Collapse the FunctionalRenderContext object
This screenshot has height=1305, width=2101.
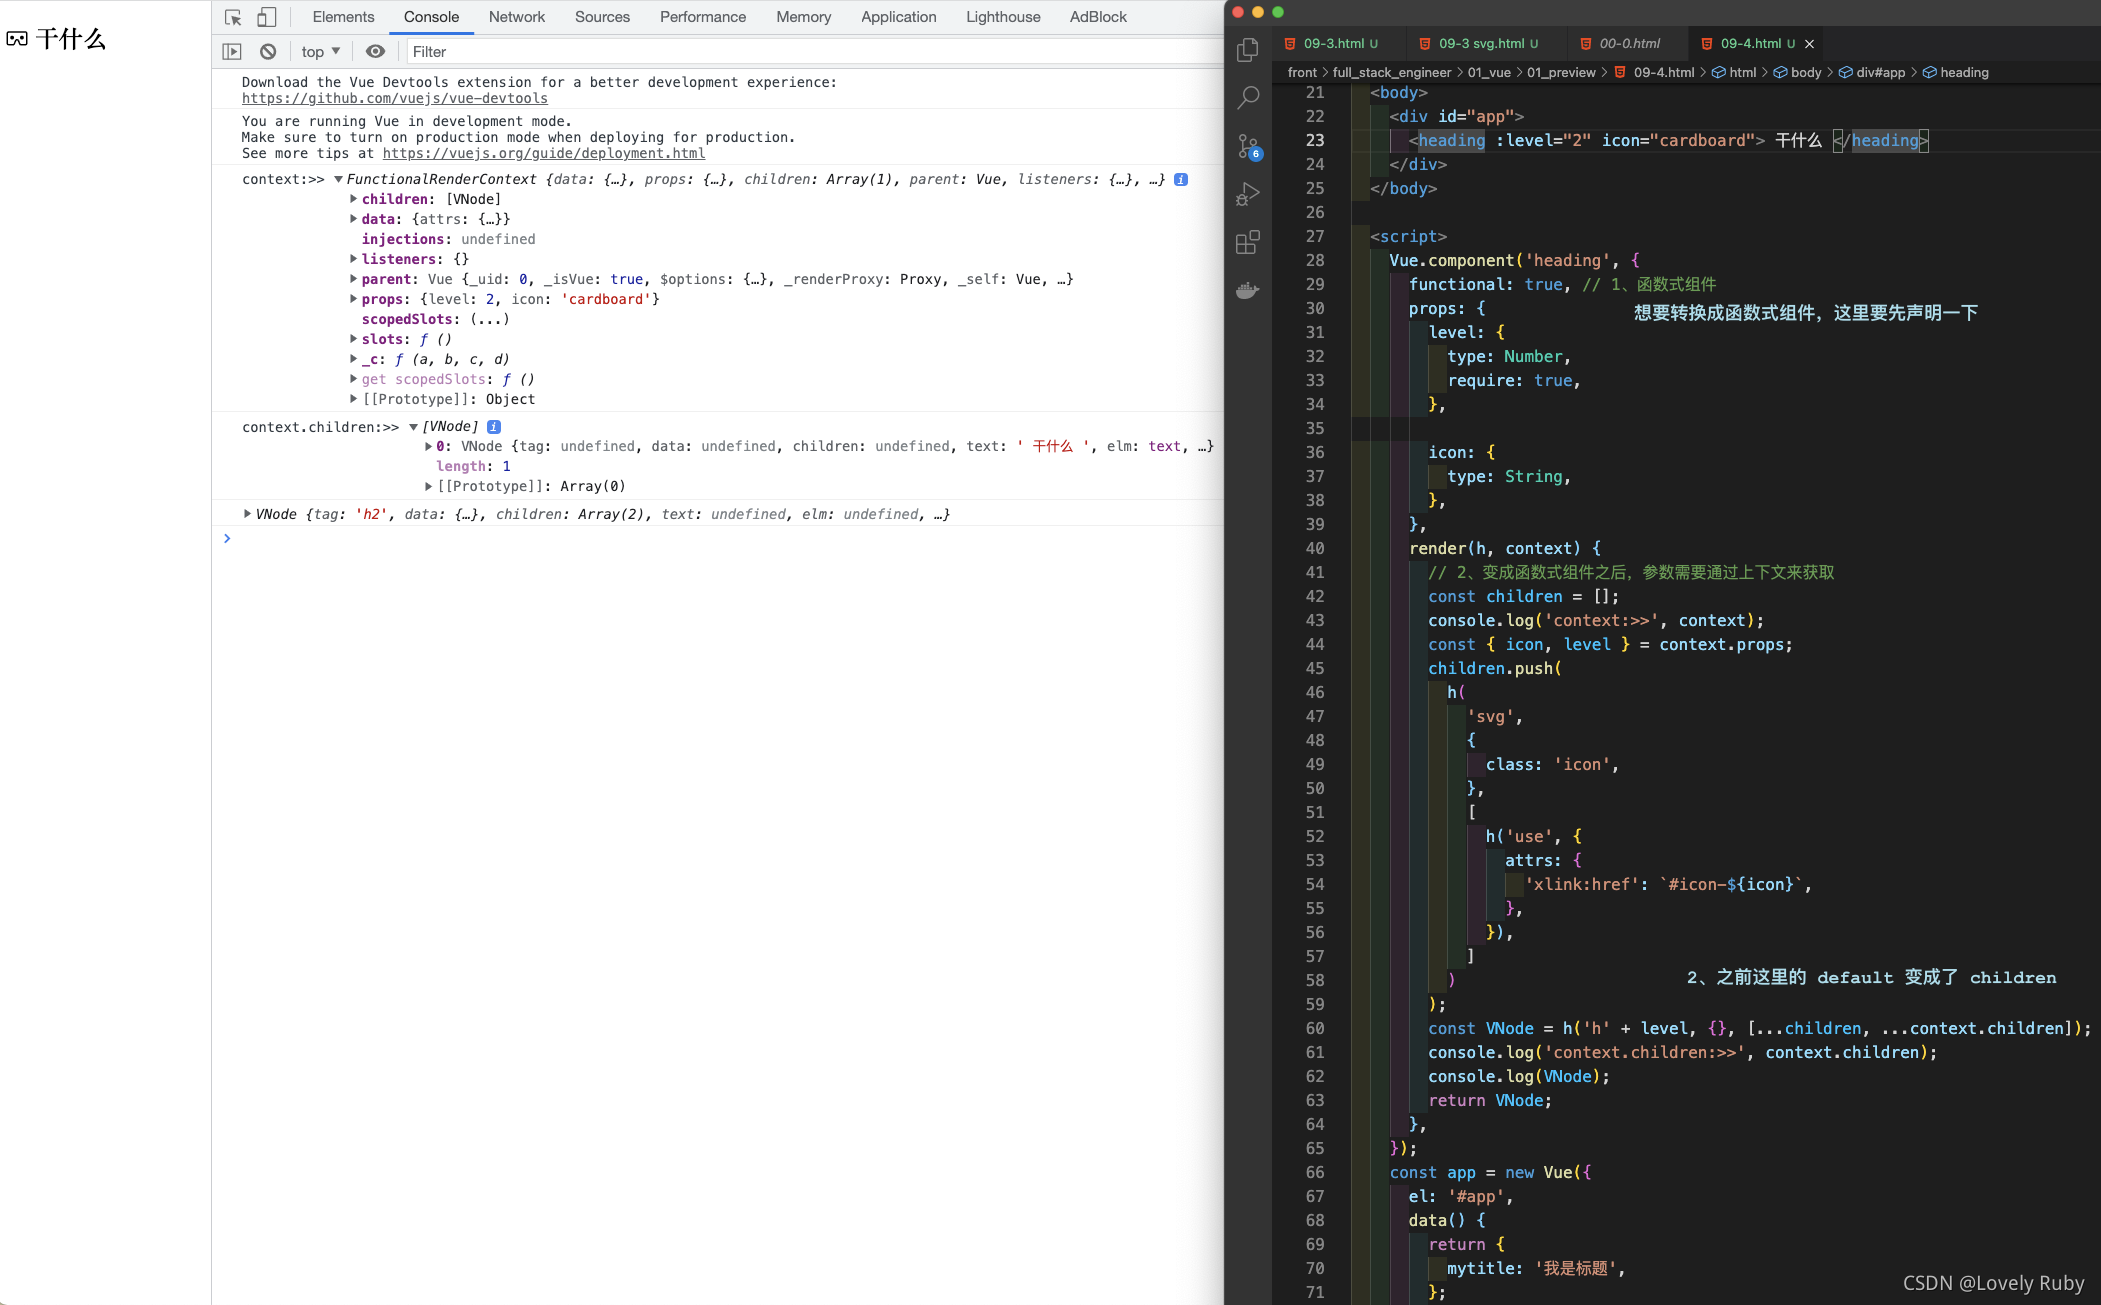[x=338, y=180]
